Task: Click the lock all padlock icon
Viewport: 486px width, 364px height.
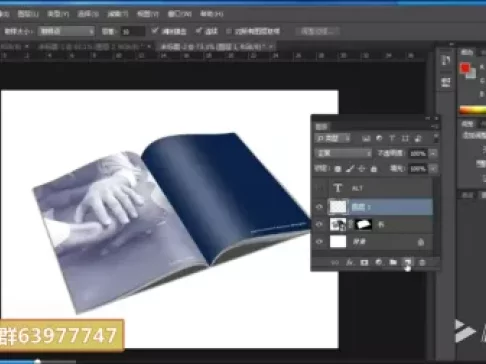Action: (x=374, y=169)
